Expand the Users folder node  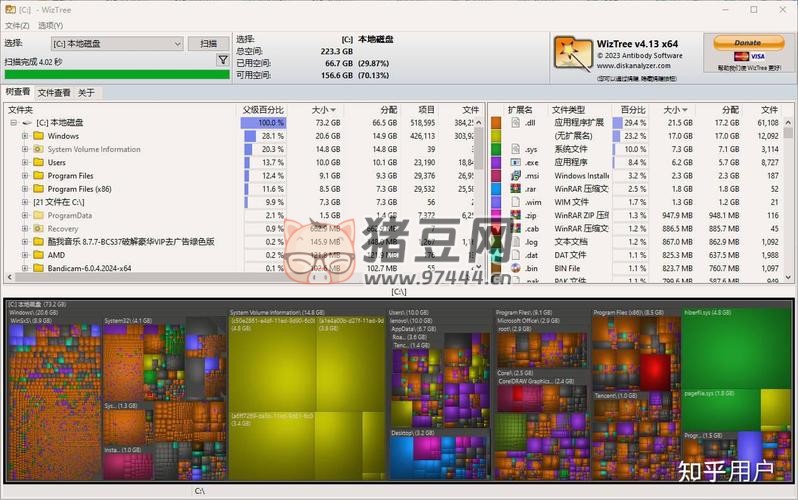[24, 162]
